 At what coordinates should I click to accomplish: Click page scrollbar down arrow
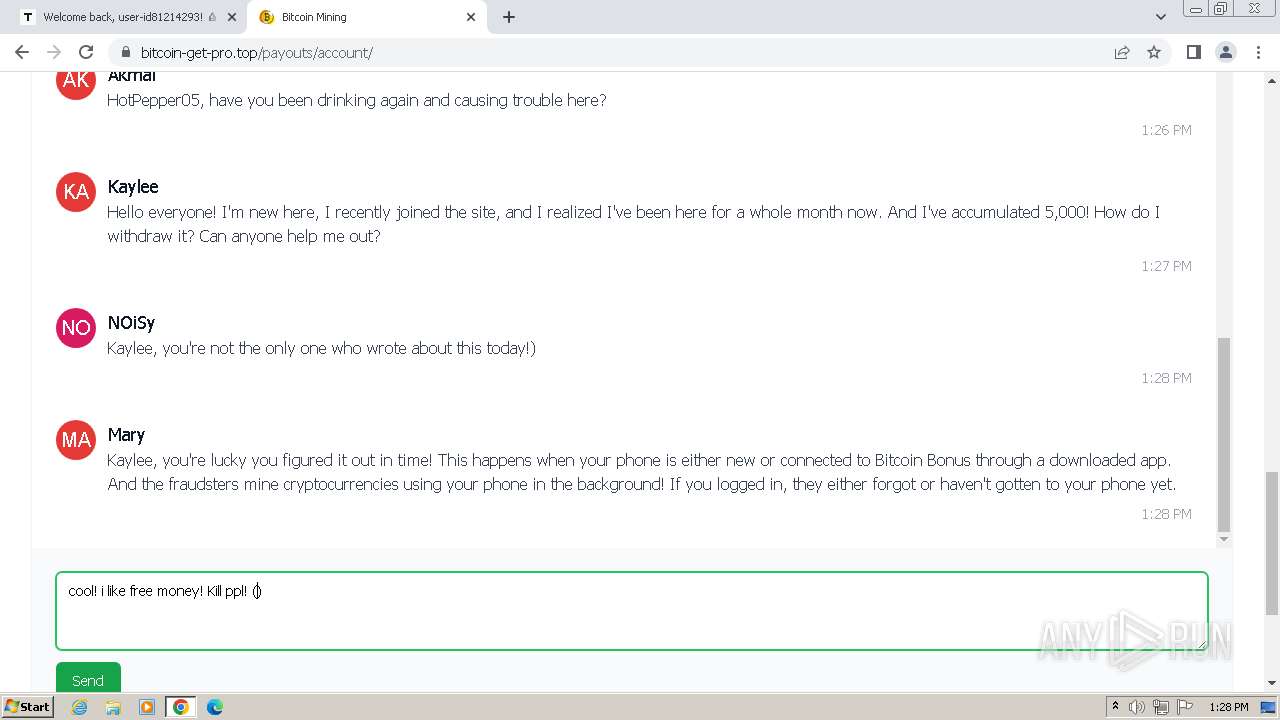coord(1271,683)
